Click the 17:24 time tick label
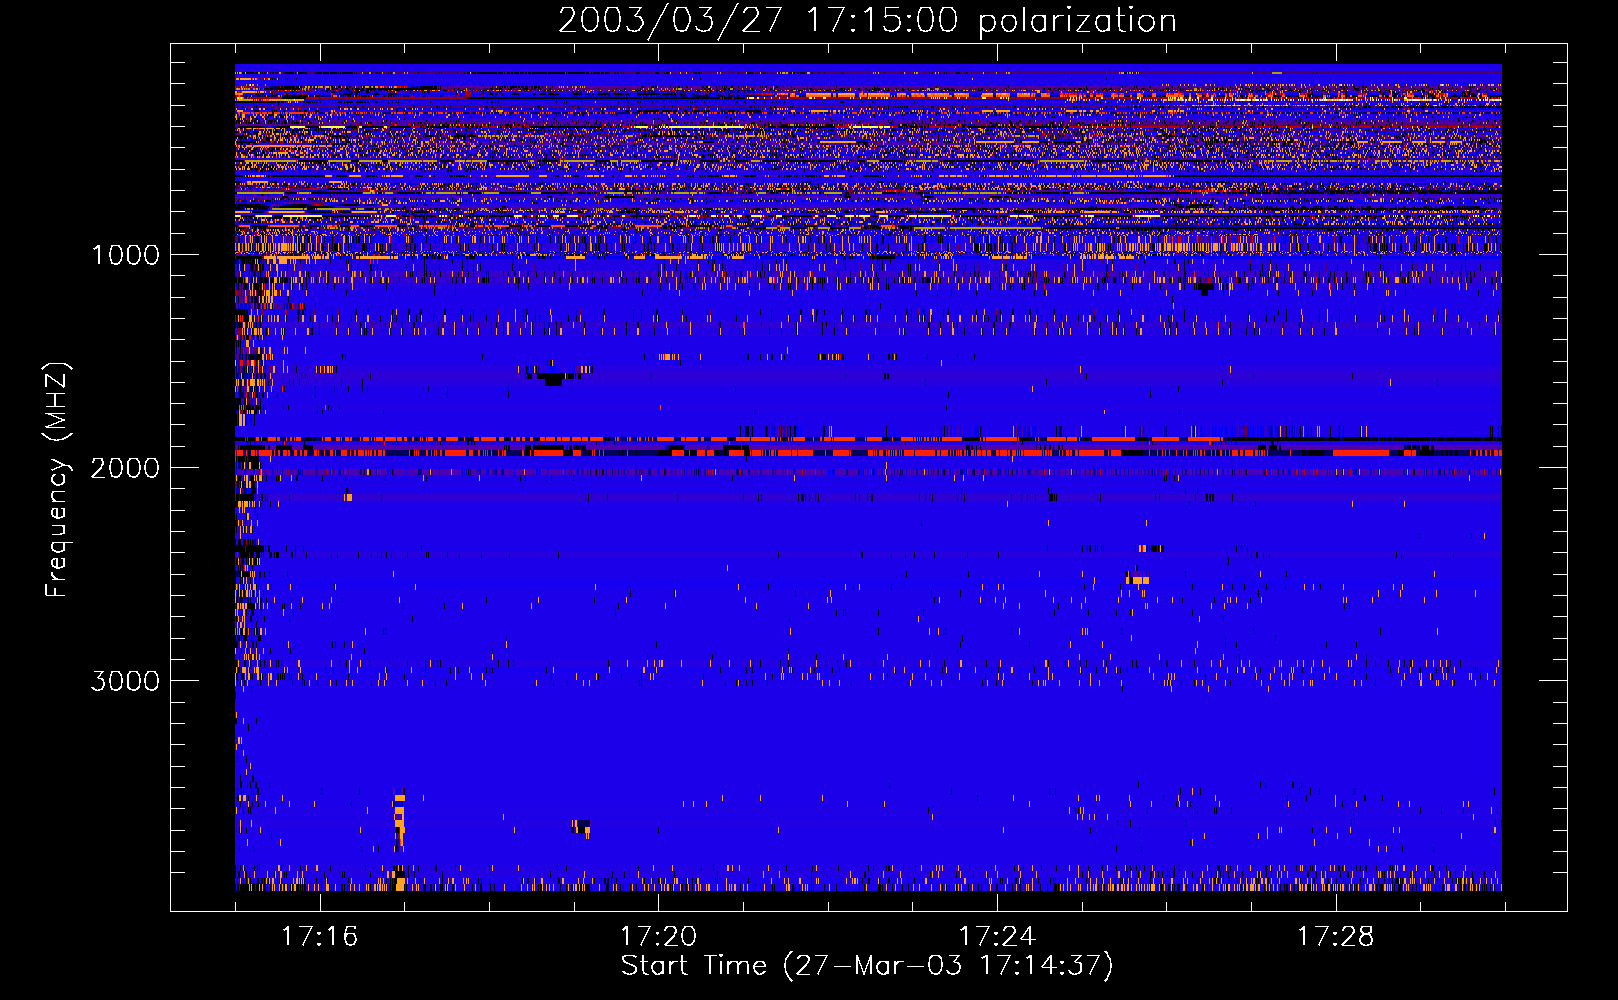The height and width of the screenshot is (1000, 1618). pos(997,937)
